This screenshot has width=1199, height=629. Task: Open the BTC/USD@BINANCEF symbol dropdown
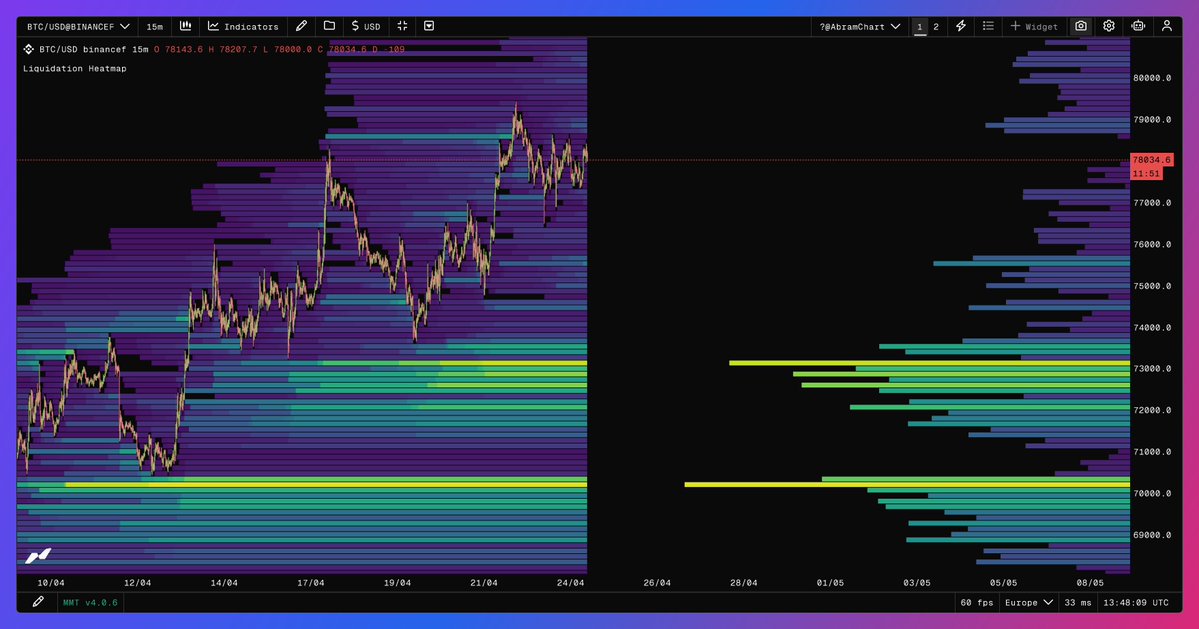tap(78, 27)
